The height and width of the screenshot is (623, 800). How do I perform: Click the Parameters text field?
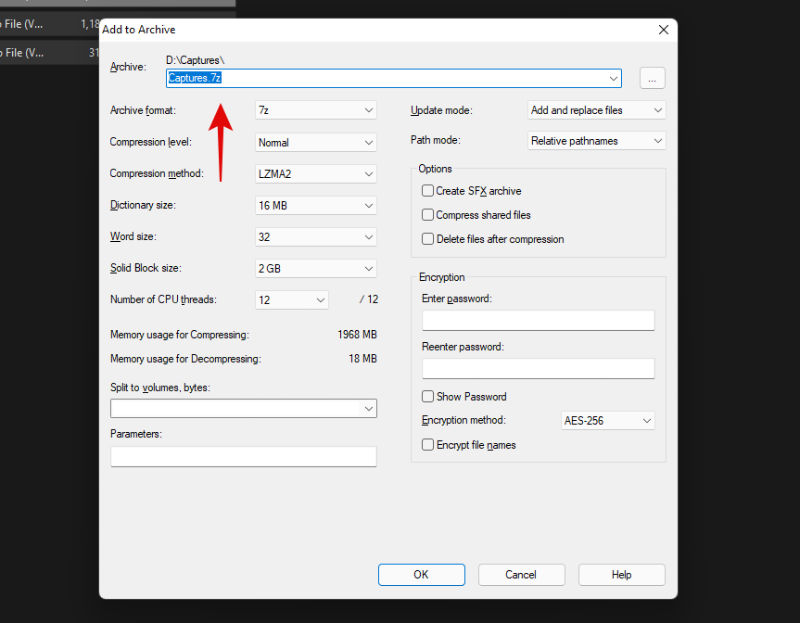click(x=243, y=456)
